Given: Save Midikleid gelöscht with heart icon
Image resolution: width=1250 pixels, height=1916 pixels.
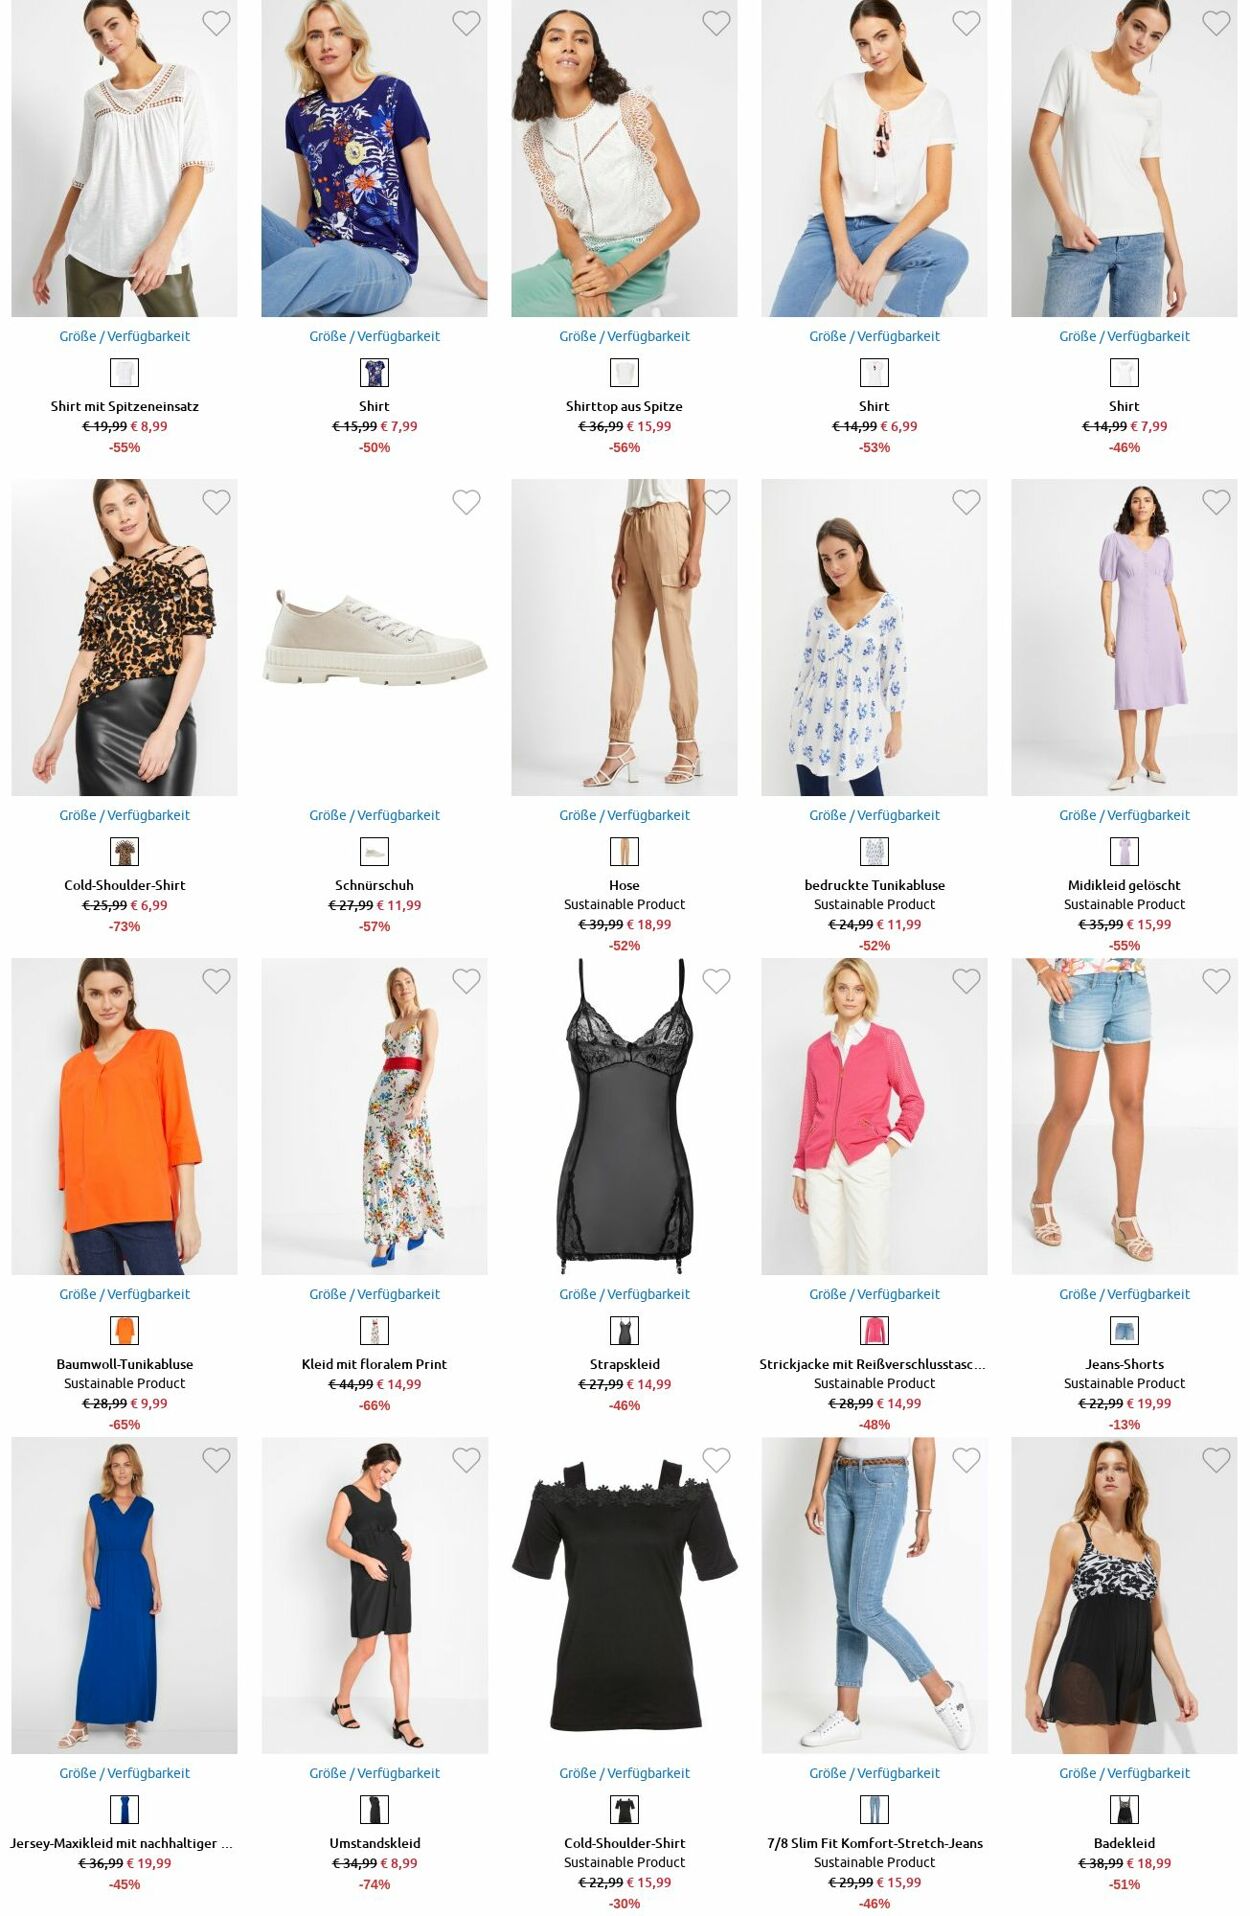Looking at the screenshot, I should coord(1216,502).
